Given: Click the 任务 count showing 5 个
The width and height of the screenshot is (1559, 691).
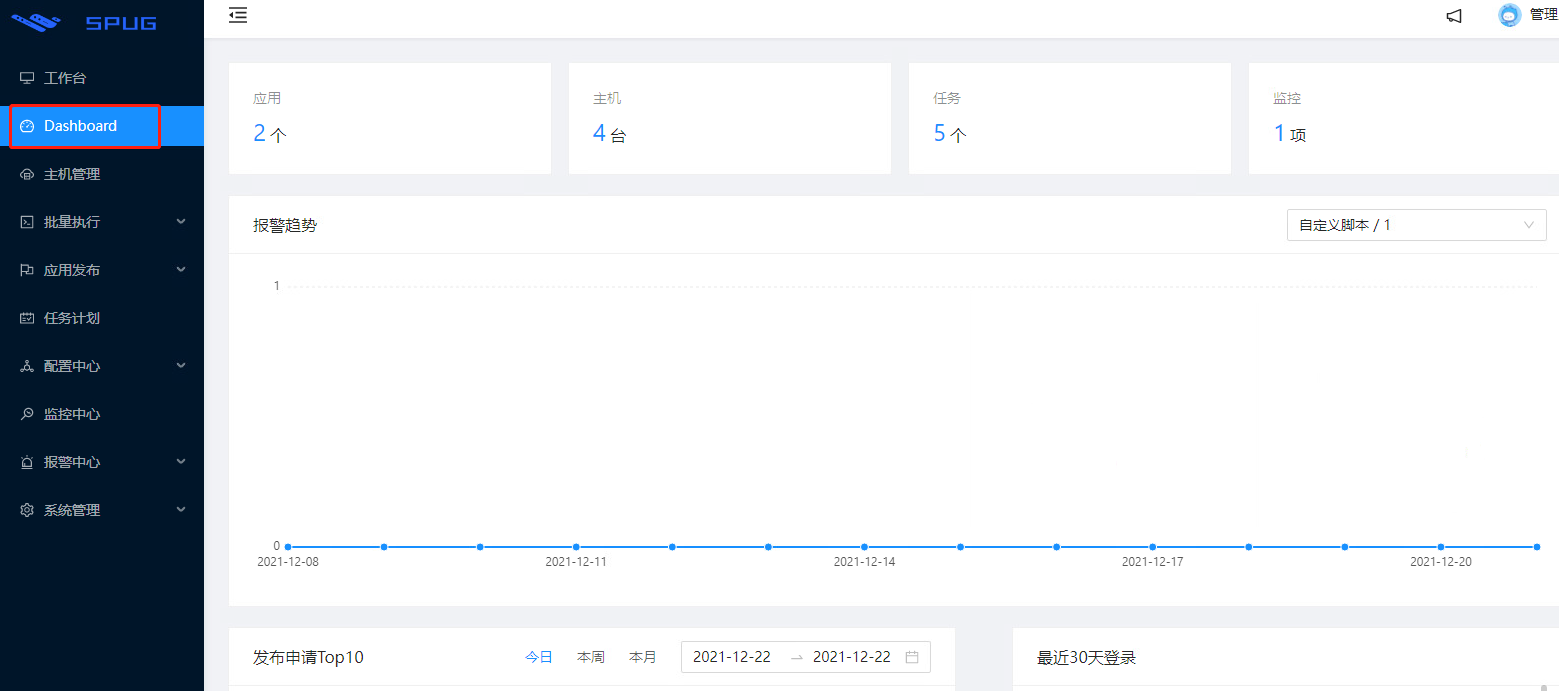Looking at the screenshot, I should tap(948, 131).
